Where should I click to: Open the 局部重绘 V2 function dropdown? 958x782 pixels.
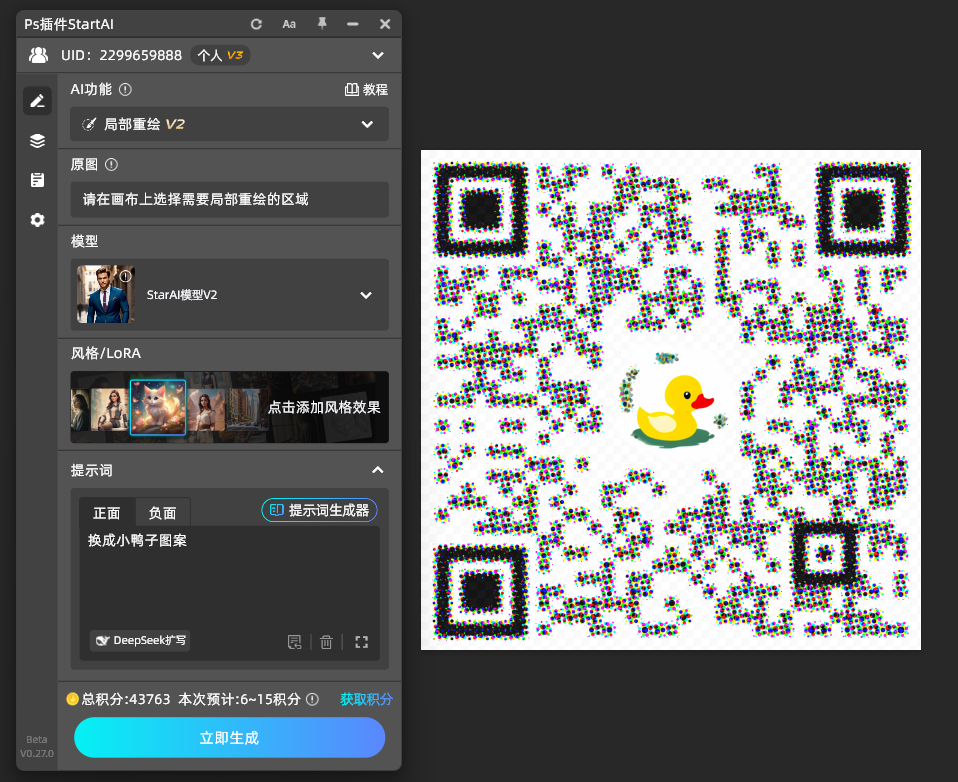pos(230,124)
